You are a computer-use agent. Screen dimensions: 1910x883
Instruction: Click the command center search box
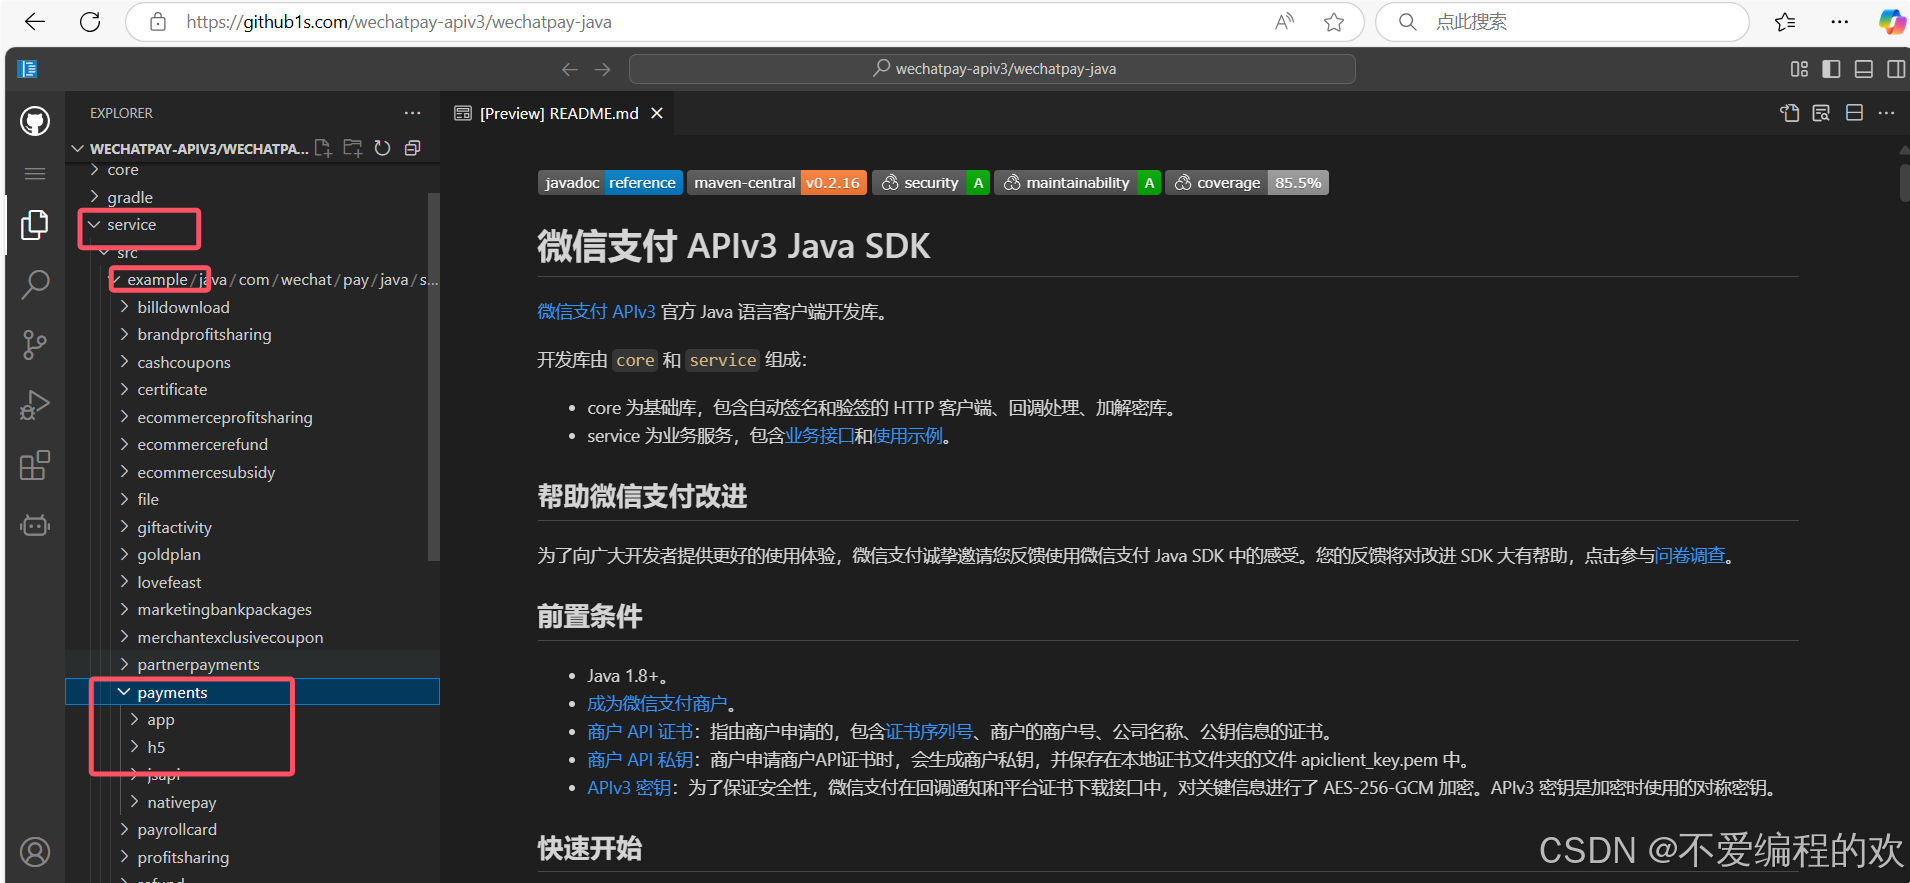coord(992,69)
